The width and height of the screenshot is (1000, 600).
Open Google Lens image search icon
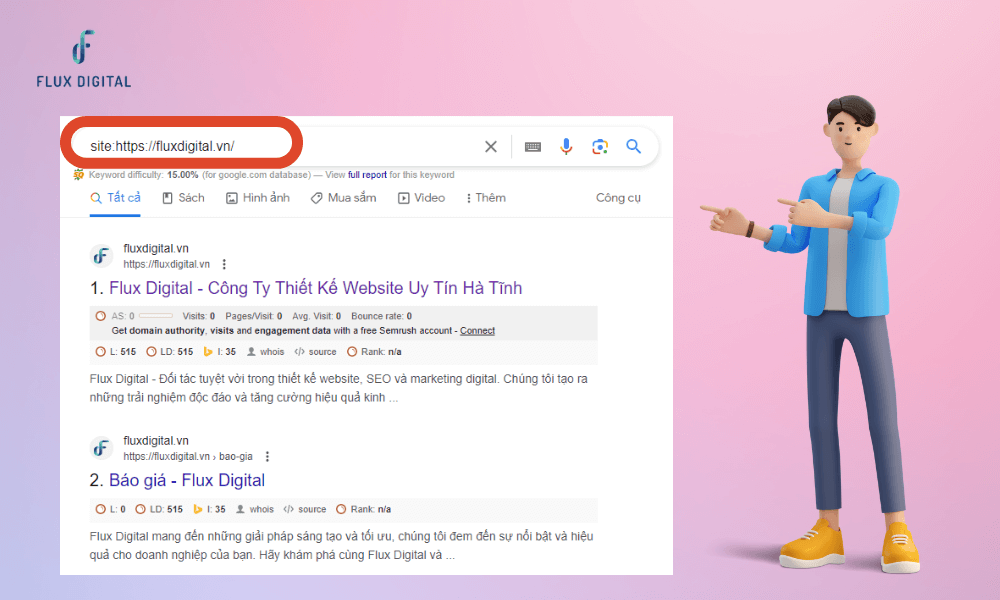pyautogui.click(x=599, y=147)
